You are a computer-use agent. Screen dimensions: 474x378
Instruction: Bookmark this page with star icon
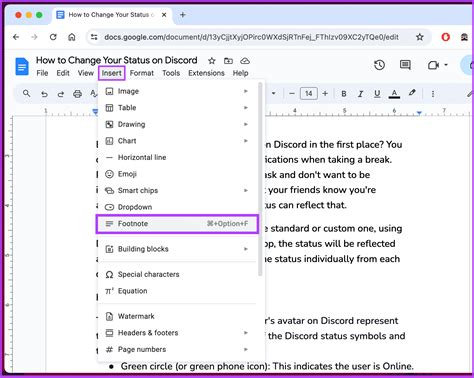(420, 37)
